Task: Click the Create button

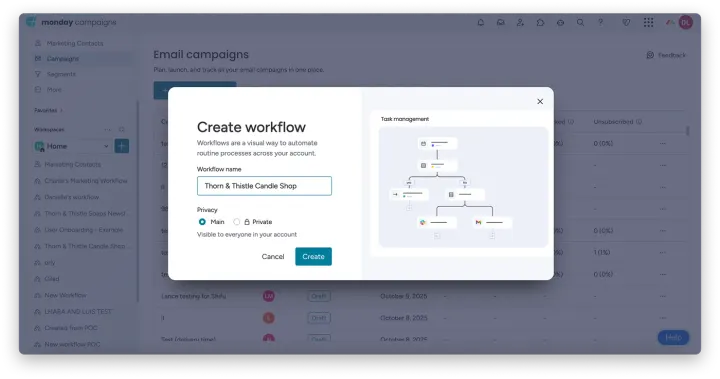Action: pyautogui.click(x=313, y=256)
